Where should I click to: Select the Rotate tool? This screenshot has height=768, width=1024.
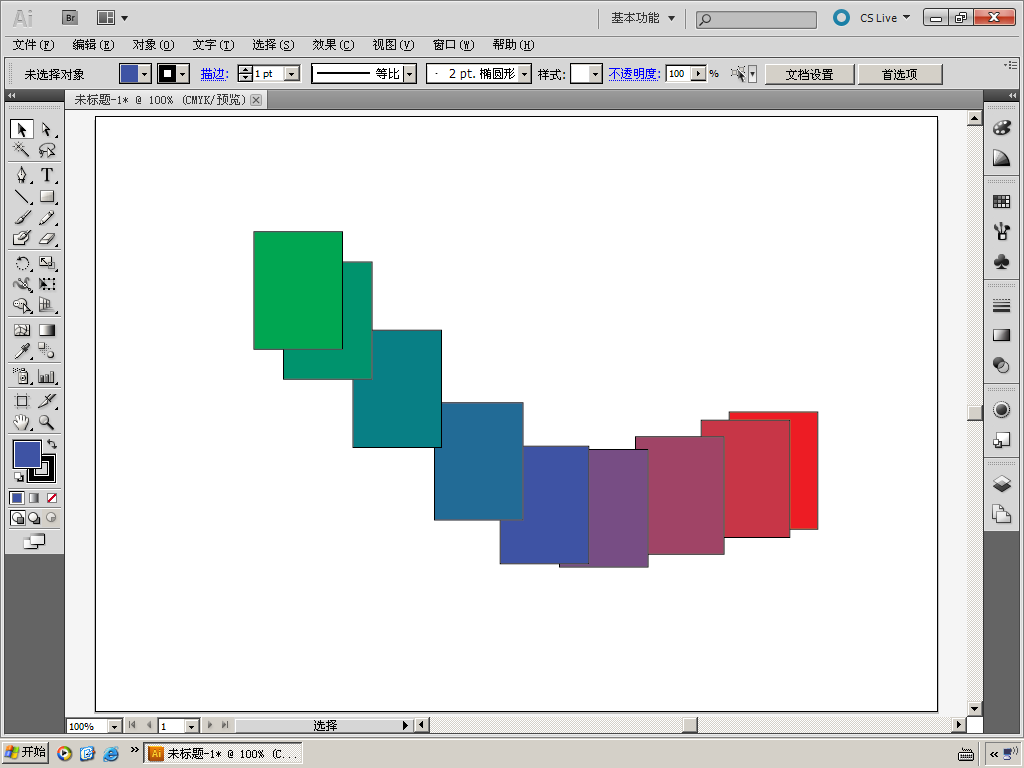(x=21, y=263)
